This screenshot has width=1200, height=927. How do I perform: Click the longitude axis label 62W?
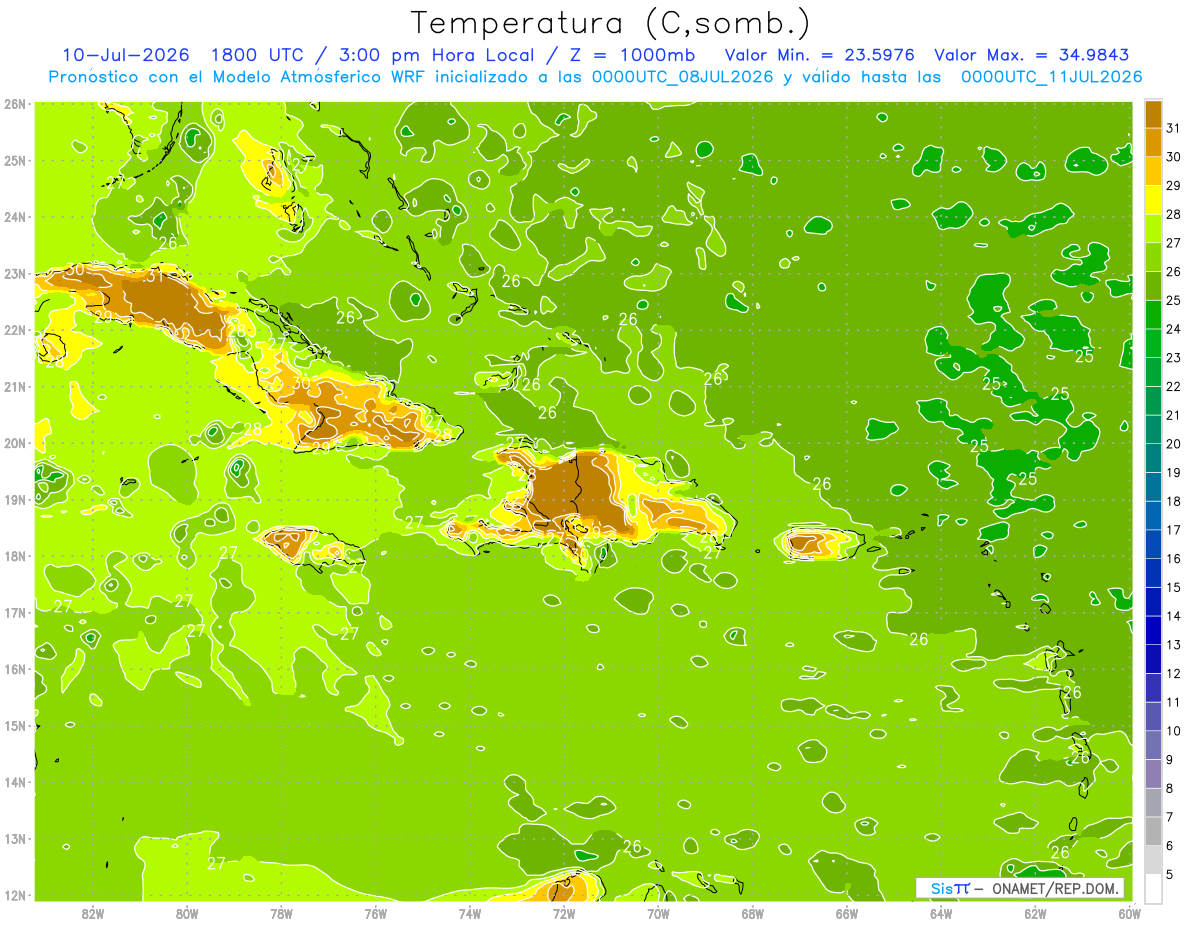click(1035, 913)
